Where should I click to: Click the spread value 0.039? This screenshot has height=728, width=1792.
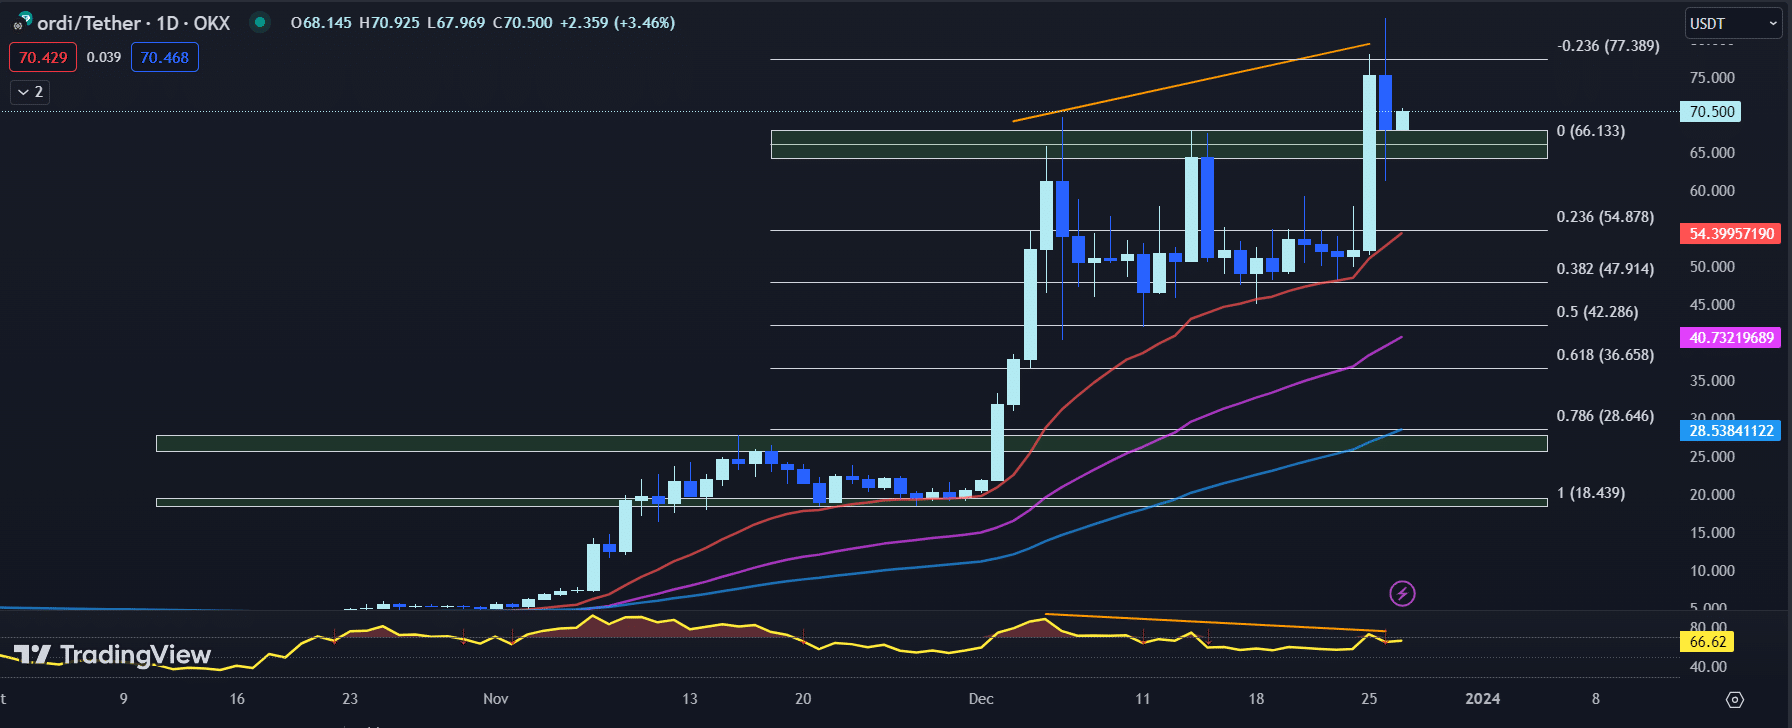click(104, 57)
